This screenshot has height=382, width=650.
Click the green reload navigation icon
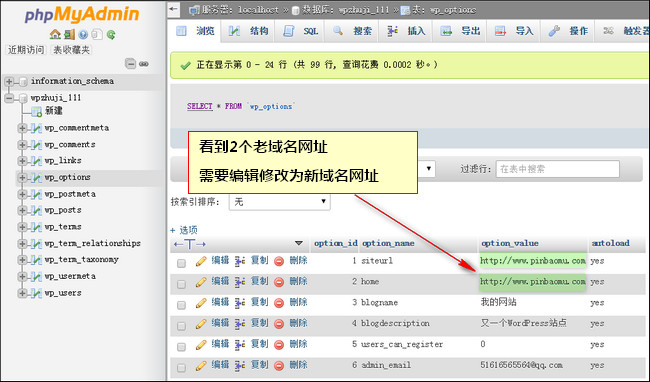point(111,34)
